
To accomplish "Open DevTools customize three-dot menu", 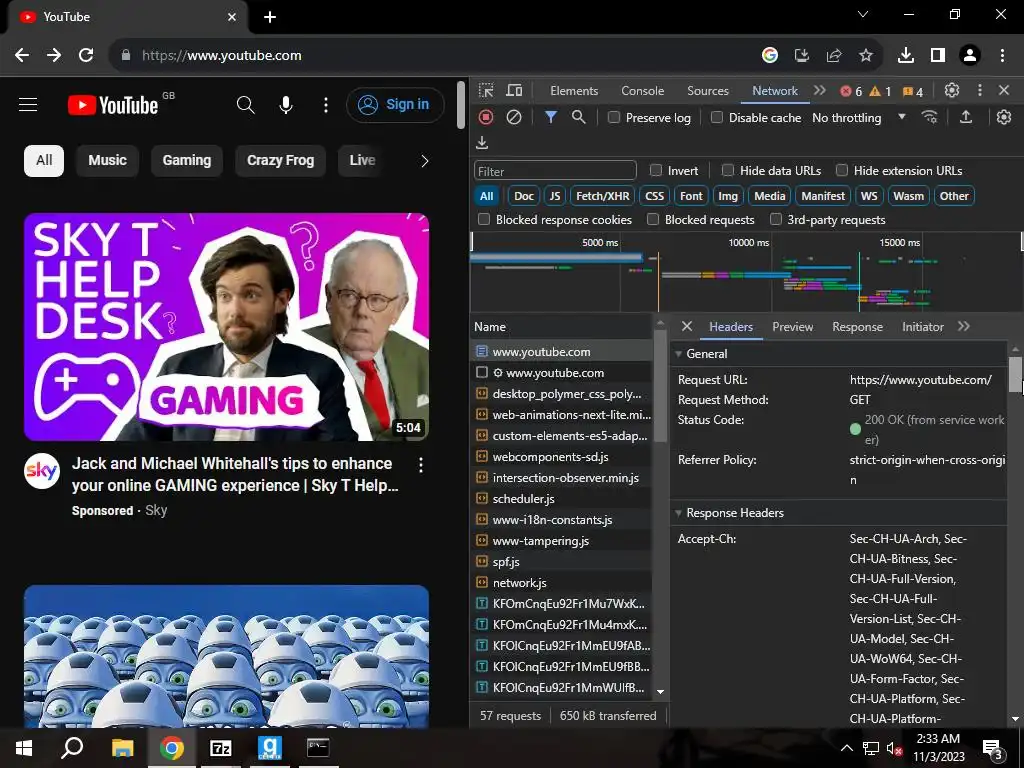I will click(980, 90).
